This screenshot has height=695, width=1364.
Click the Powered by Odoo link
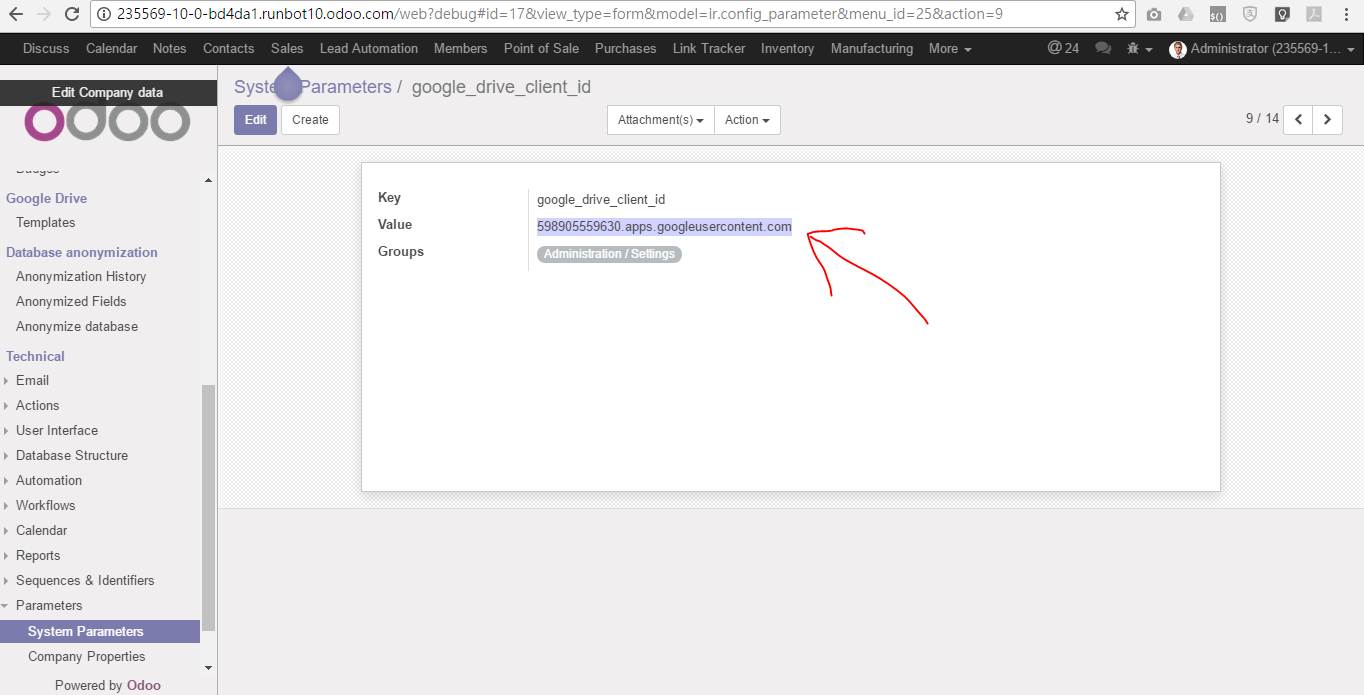click(x=108, y=685)
